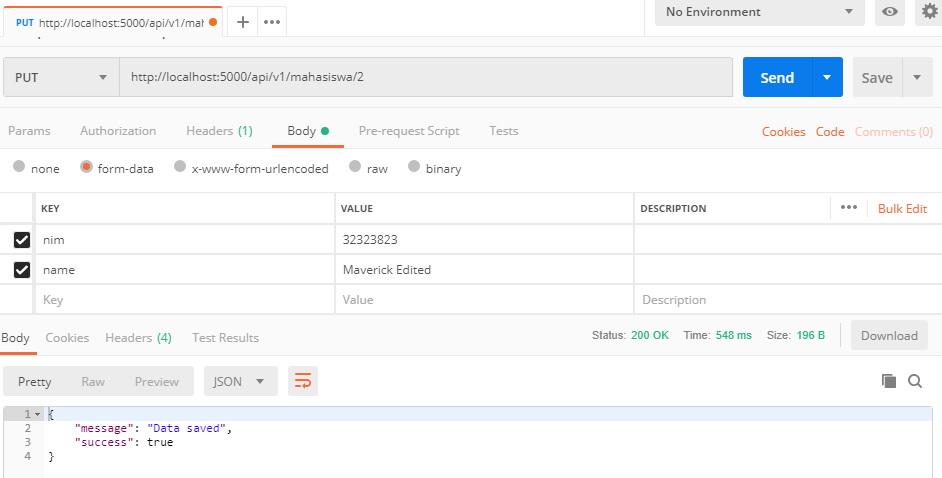Screen dimensions: 942x478
Task: Click the 200 OK status text
Action: pyautogui.click(x=649, y=335)
